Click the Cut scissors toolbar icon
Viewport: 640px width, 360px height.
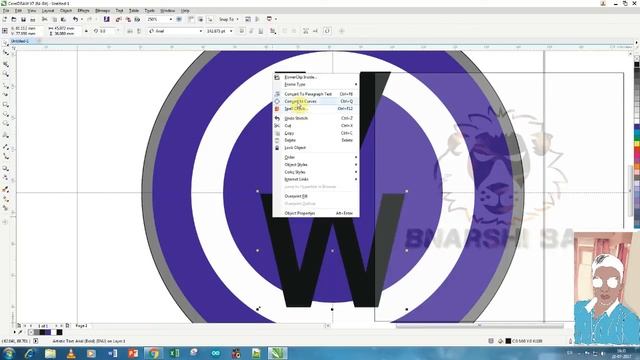pyautogui.click(x=44, y=19)
